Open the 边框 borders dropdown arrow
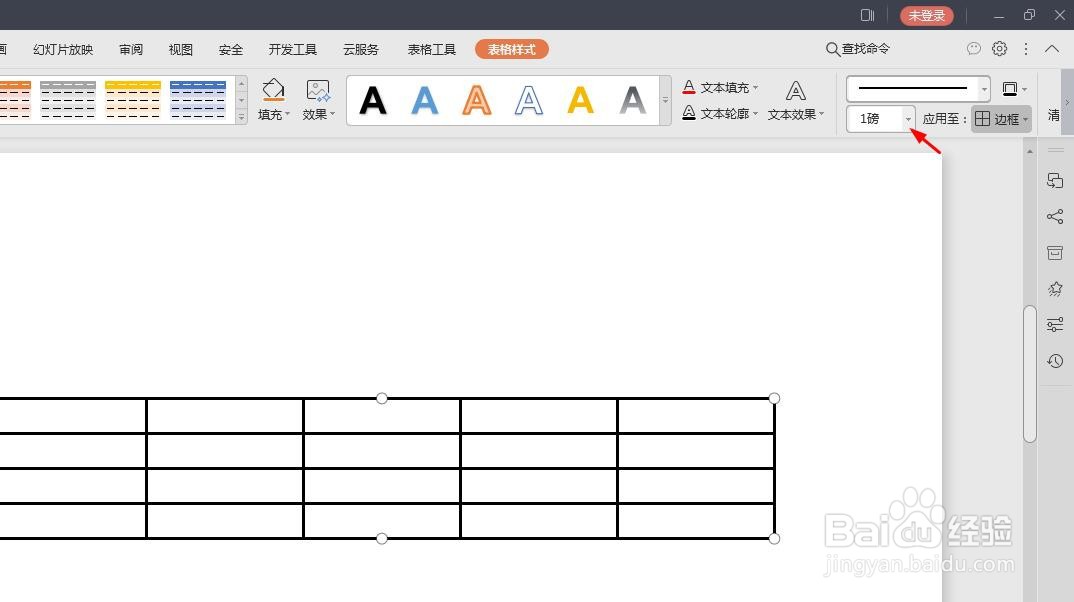Viewport: 1074px width, 602px height. pos(1025,120)
